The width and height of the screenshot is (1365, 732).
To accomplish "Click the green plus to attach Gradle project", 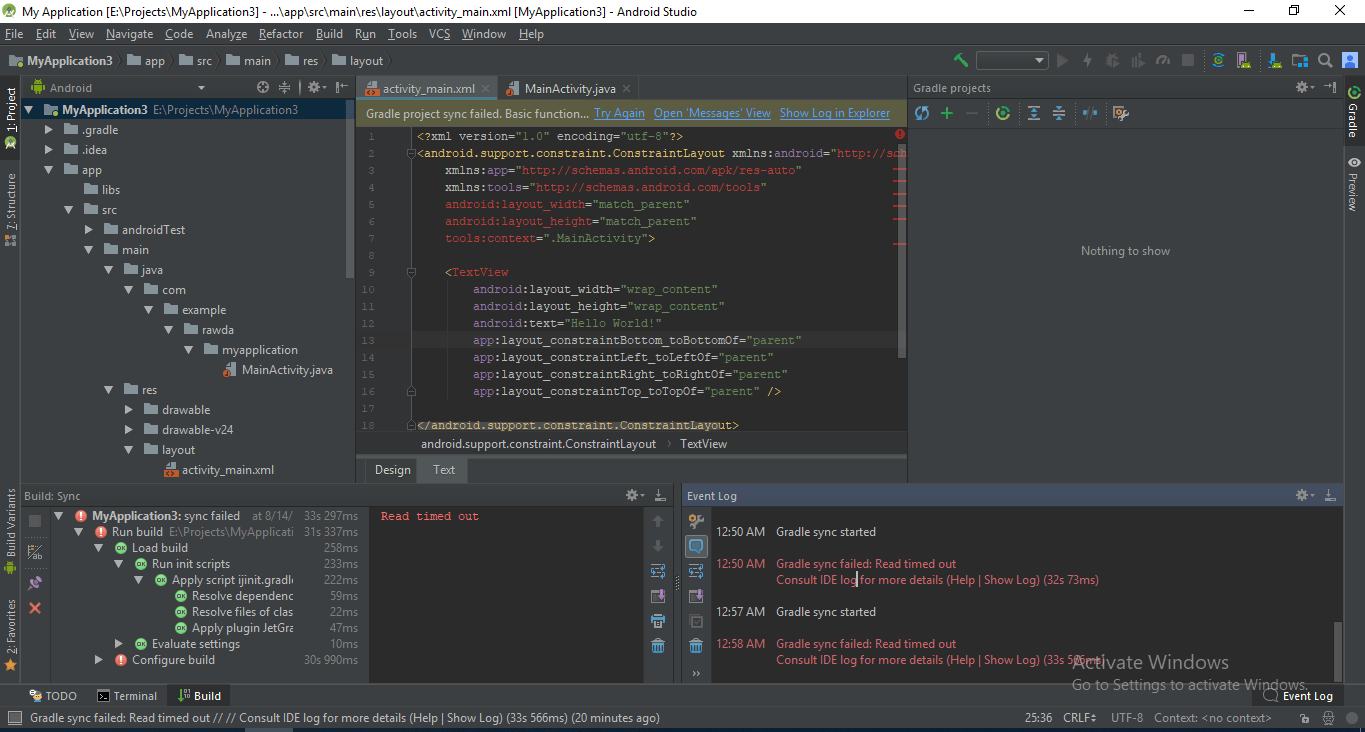I will (x=947, y=114).
